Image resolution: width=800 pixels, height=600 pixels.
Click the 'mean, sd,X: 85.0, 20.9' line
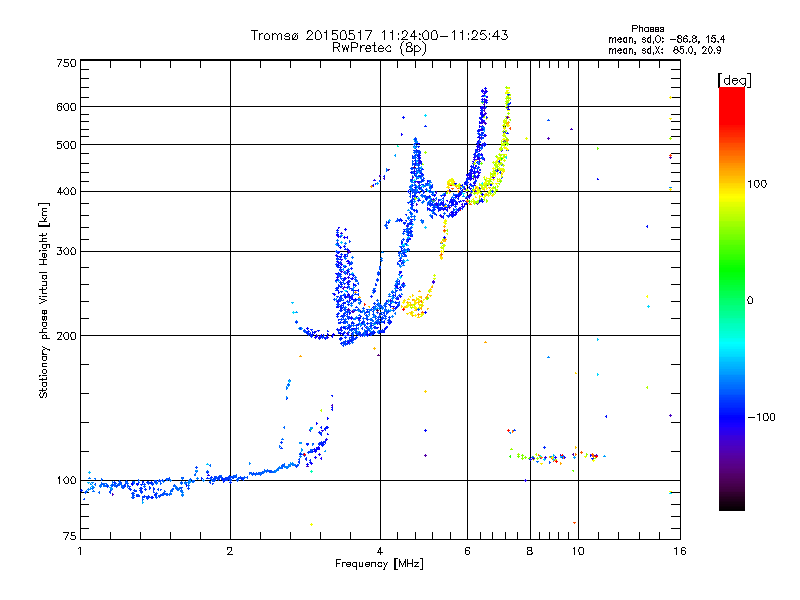click(664, 50)
